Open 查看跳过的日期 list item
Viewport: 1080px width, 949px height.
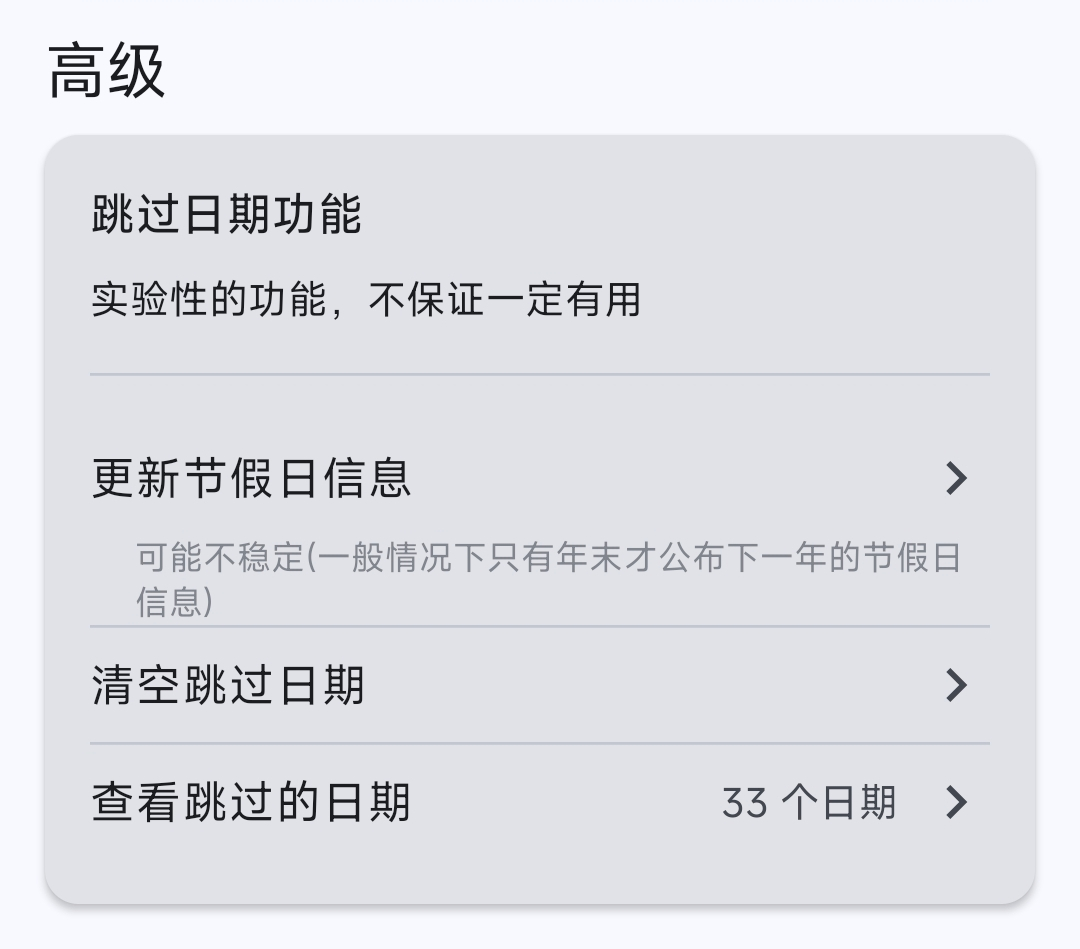(251, 802)
